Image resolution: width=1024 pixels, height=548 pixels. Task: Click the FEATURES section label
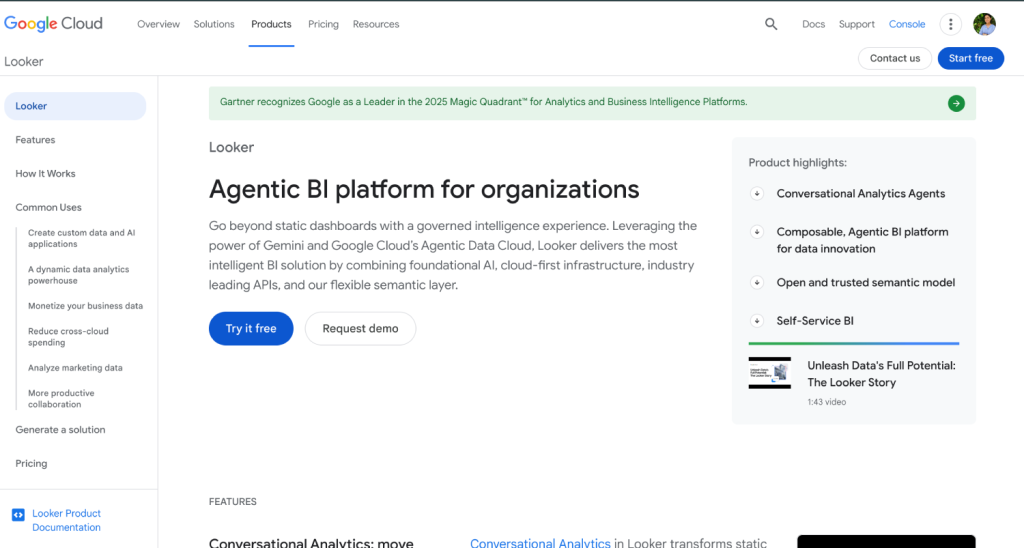coord(232,502)
